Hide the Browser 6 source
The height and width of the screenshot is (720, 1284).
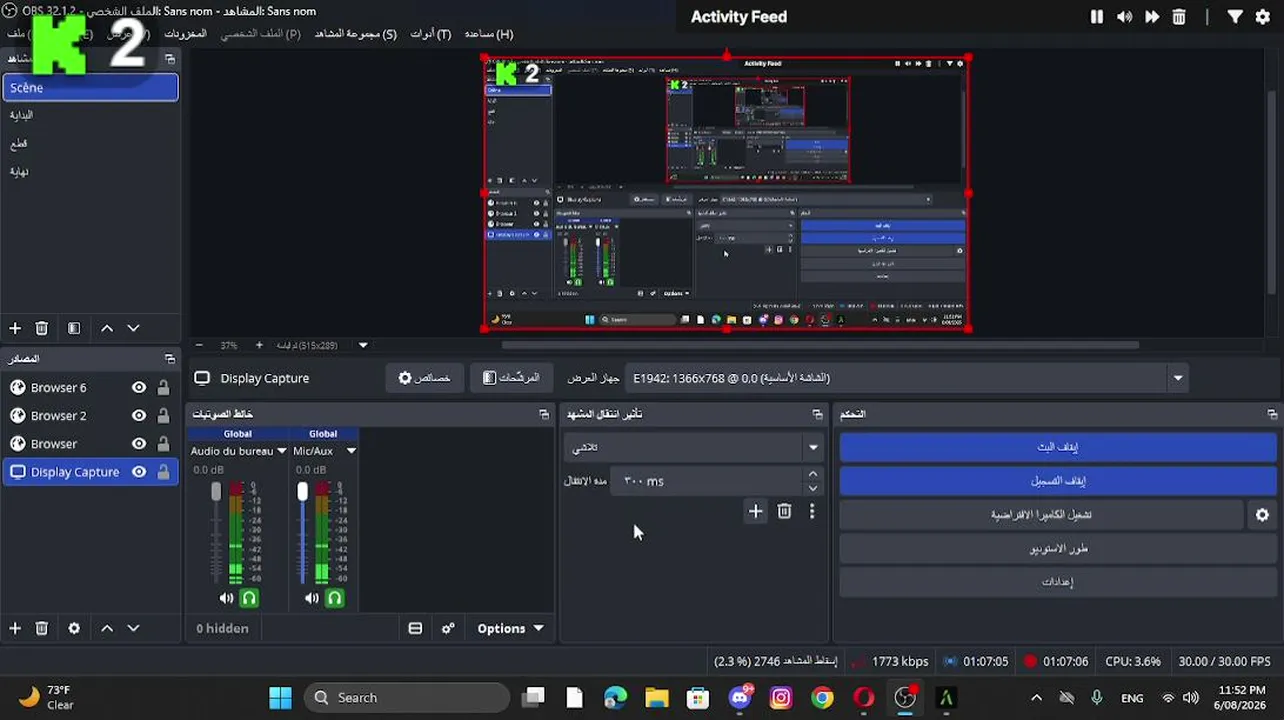[x=139, y=387]
